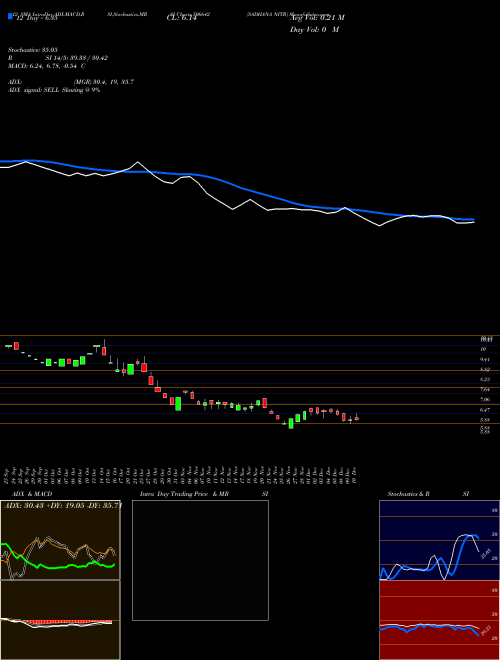Click the '(SADHANA NITR)' symbol title text
This screenshot has width=500, height=660.
(267, 14)
